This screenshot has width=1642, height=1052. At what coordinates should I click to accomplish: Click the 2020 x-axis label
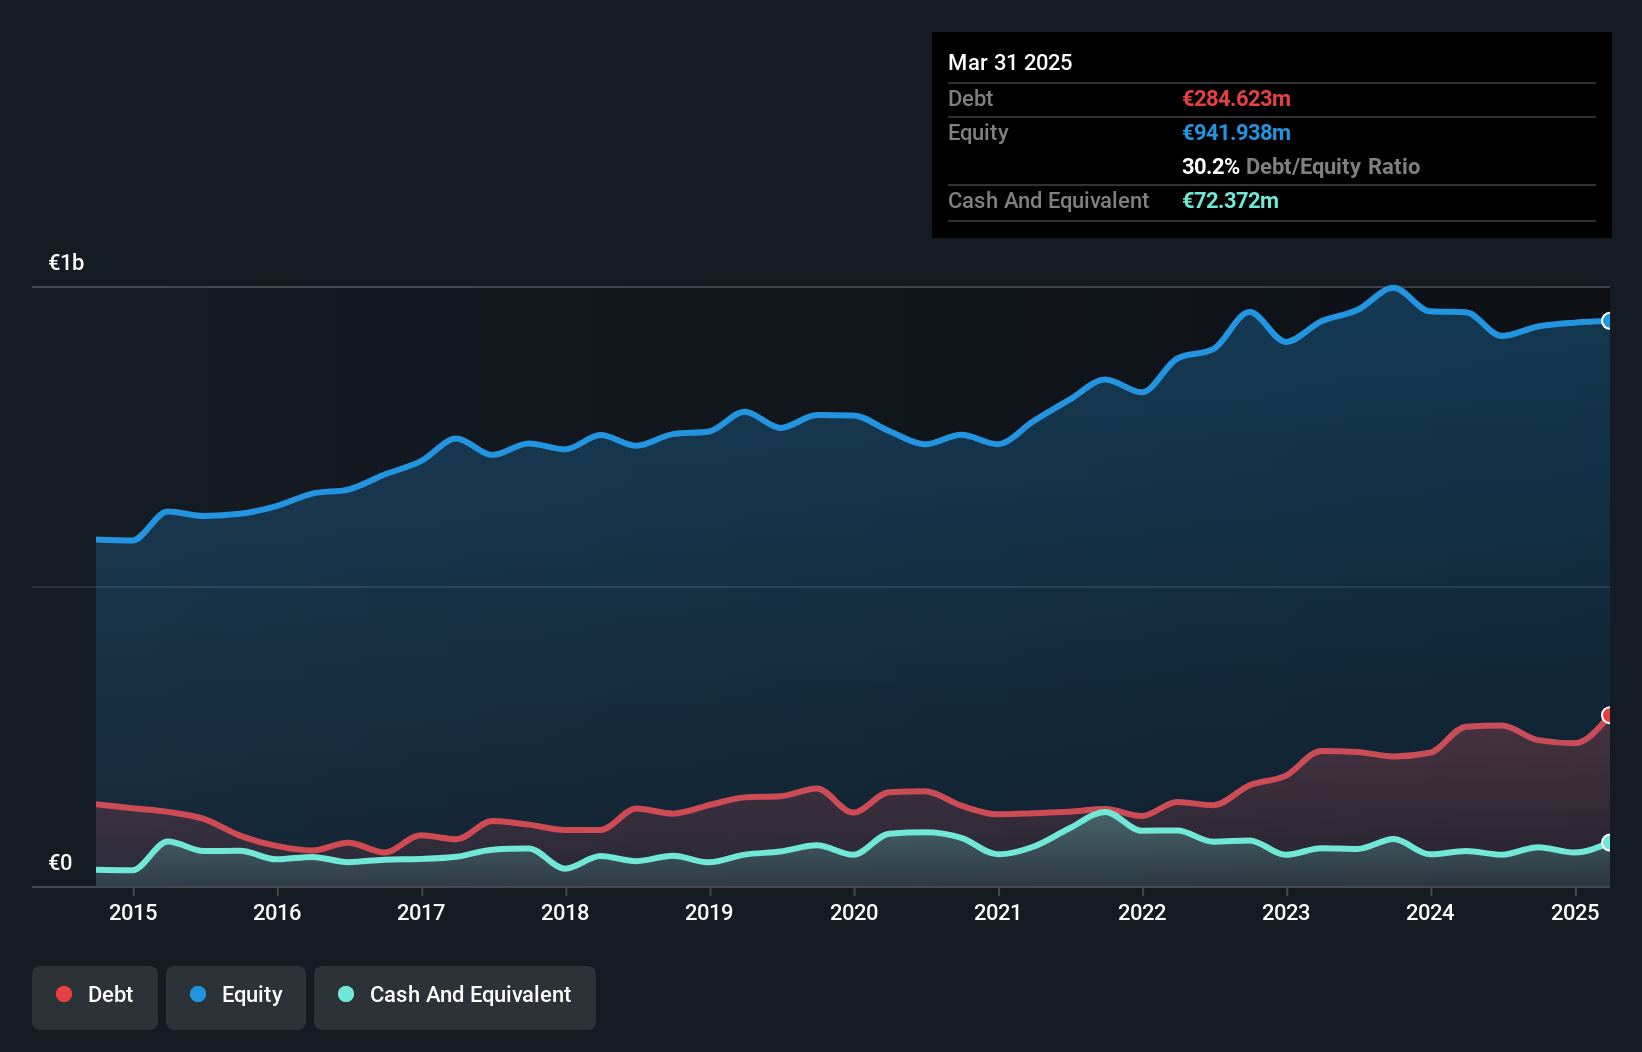coord(854,912)
